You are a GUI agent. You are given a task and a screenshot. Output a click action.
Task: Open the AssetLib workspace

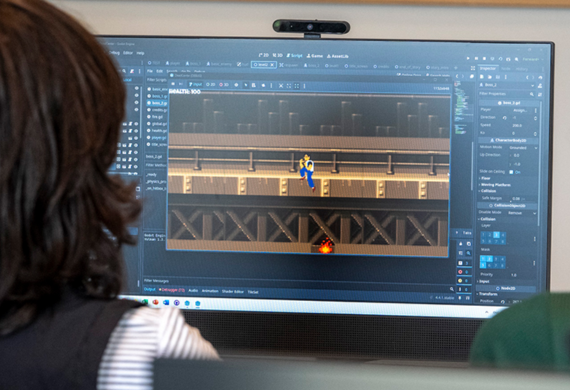coord(338,56)
